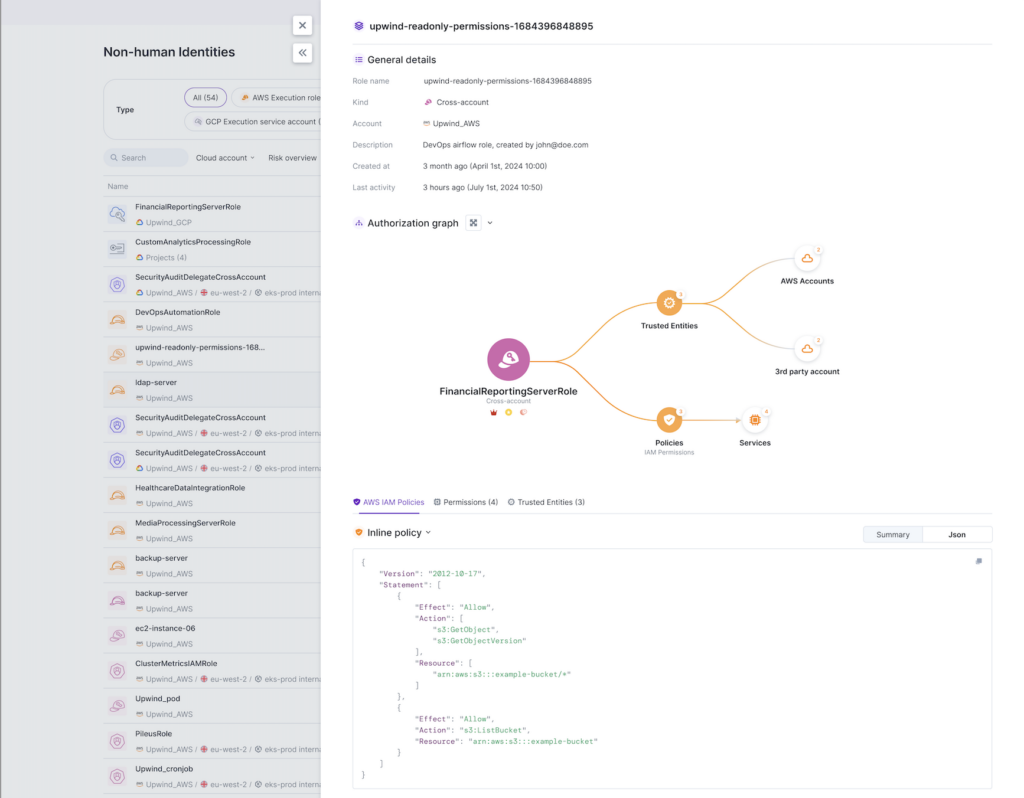Screen dimensions: 1024x798
Task: Click the Trusted Entities gear node
Action: tap(669, 303)
